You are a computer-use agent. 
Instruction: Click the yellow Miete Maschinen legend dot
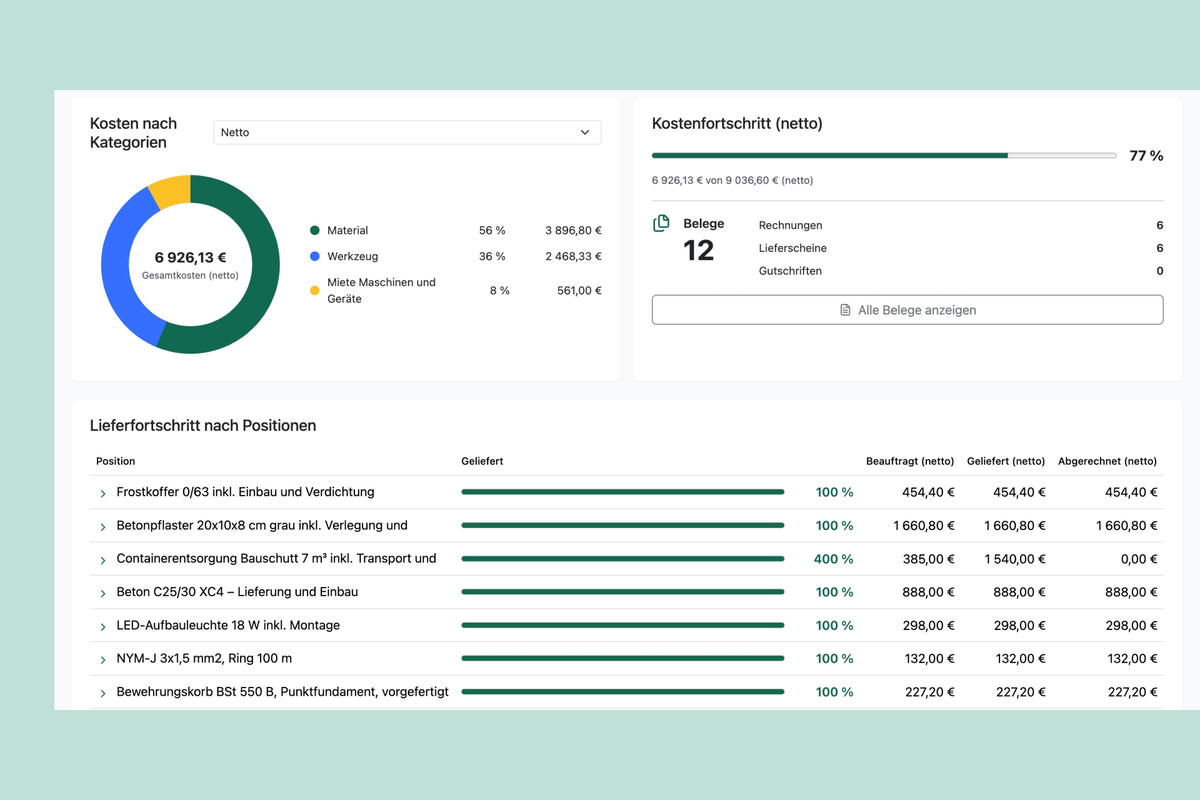coord(315,290)
